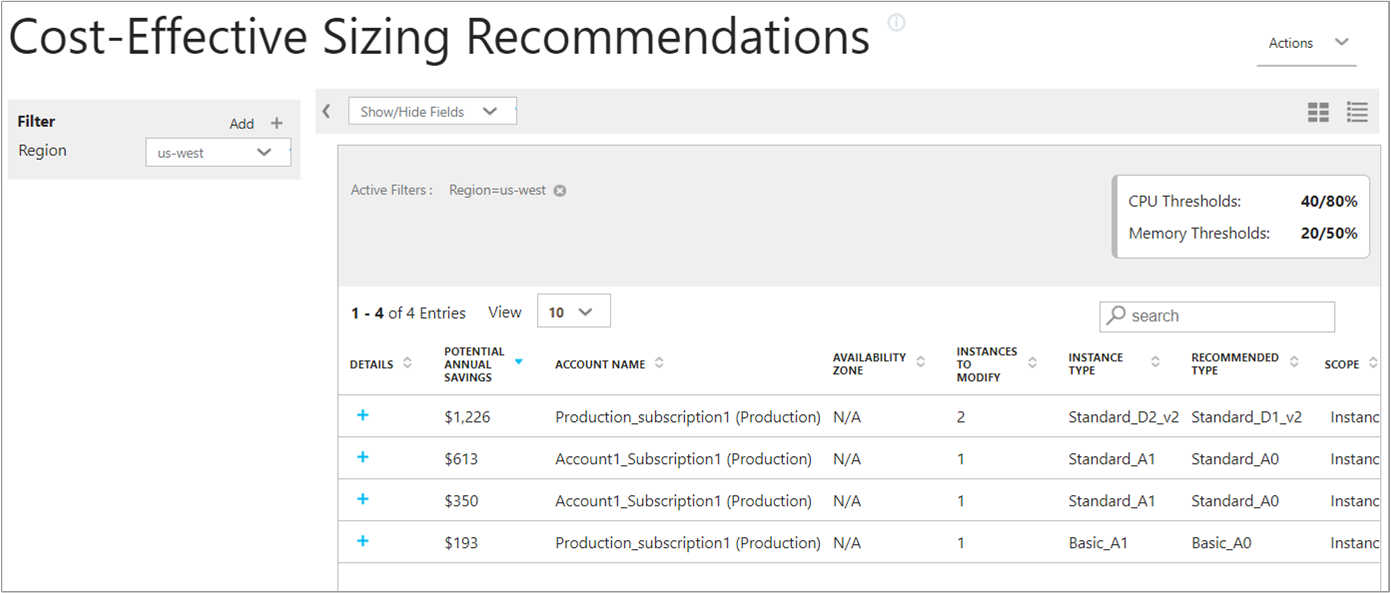
Task: Click CPU Thresholds 40/80% value
Action: (x=1329, y=201)
